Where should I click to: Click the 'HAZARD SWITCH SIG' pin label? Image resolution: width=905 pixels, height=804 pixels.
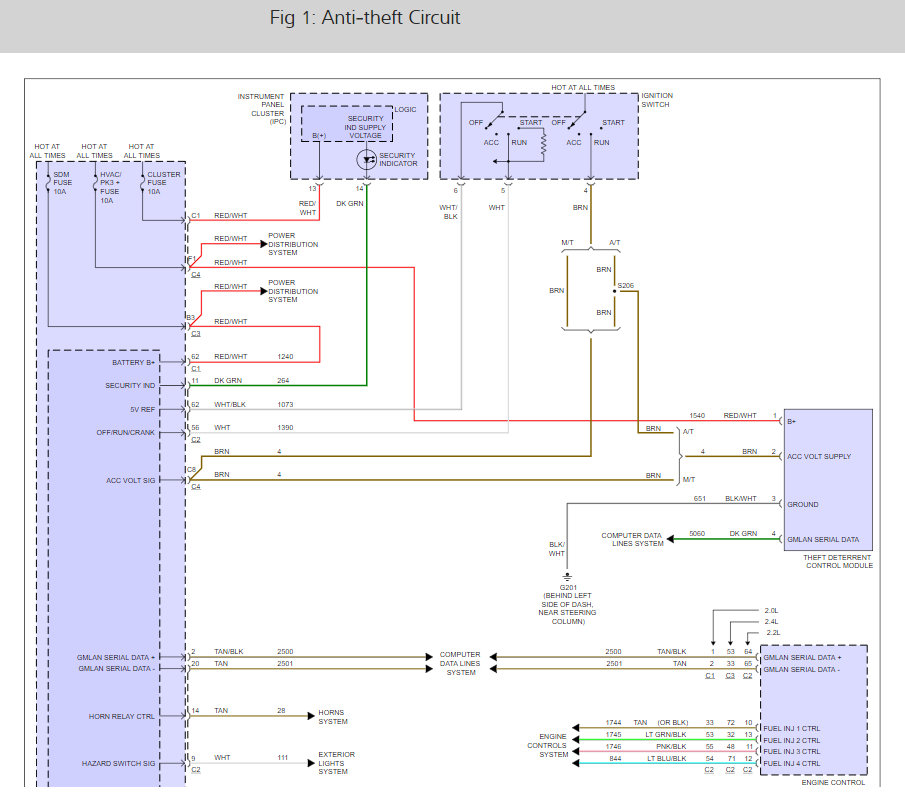[118, 763]
